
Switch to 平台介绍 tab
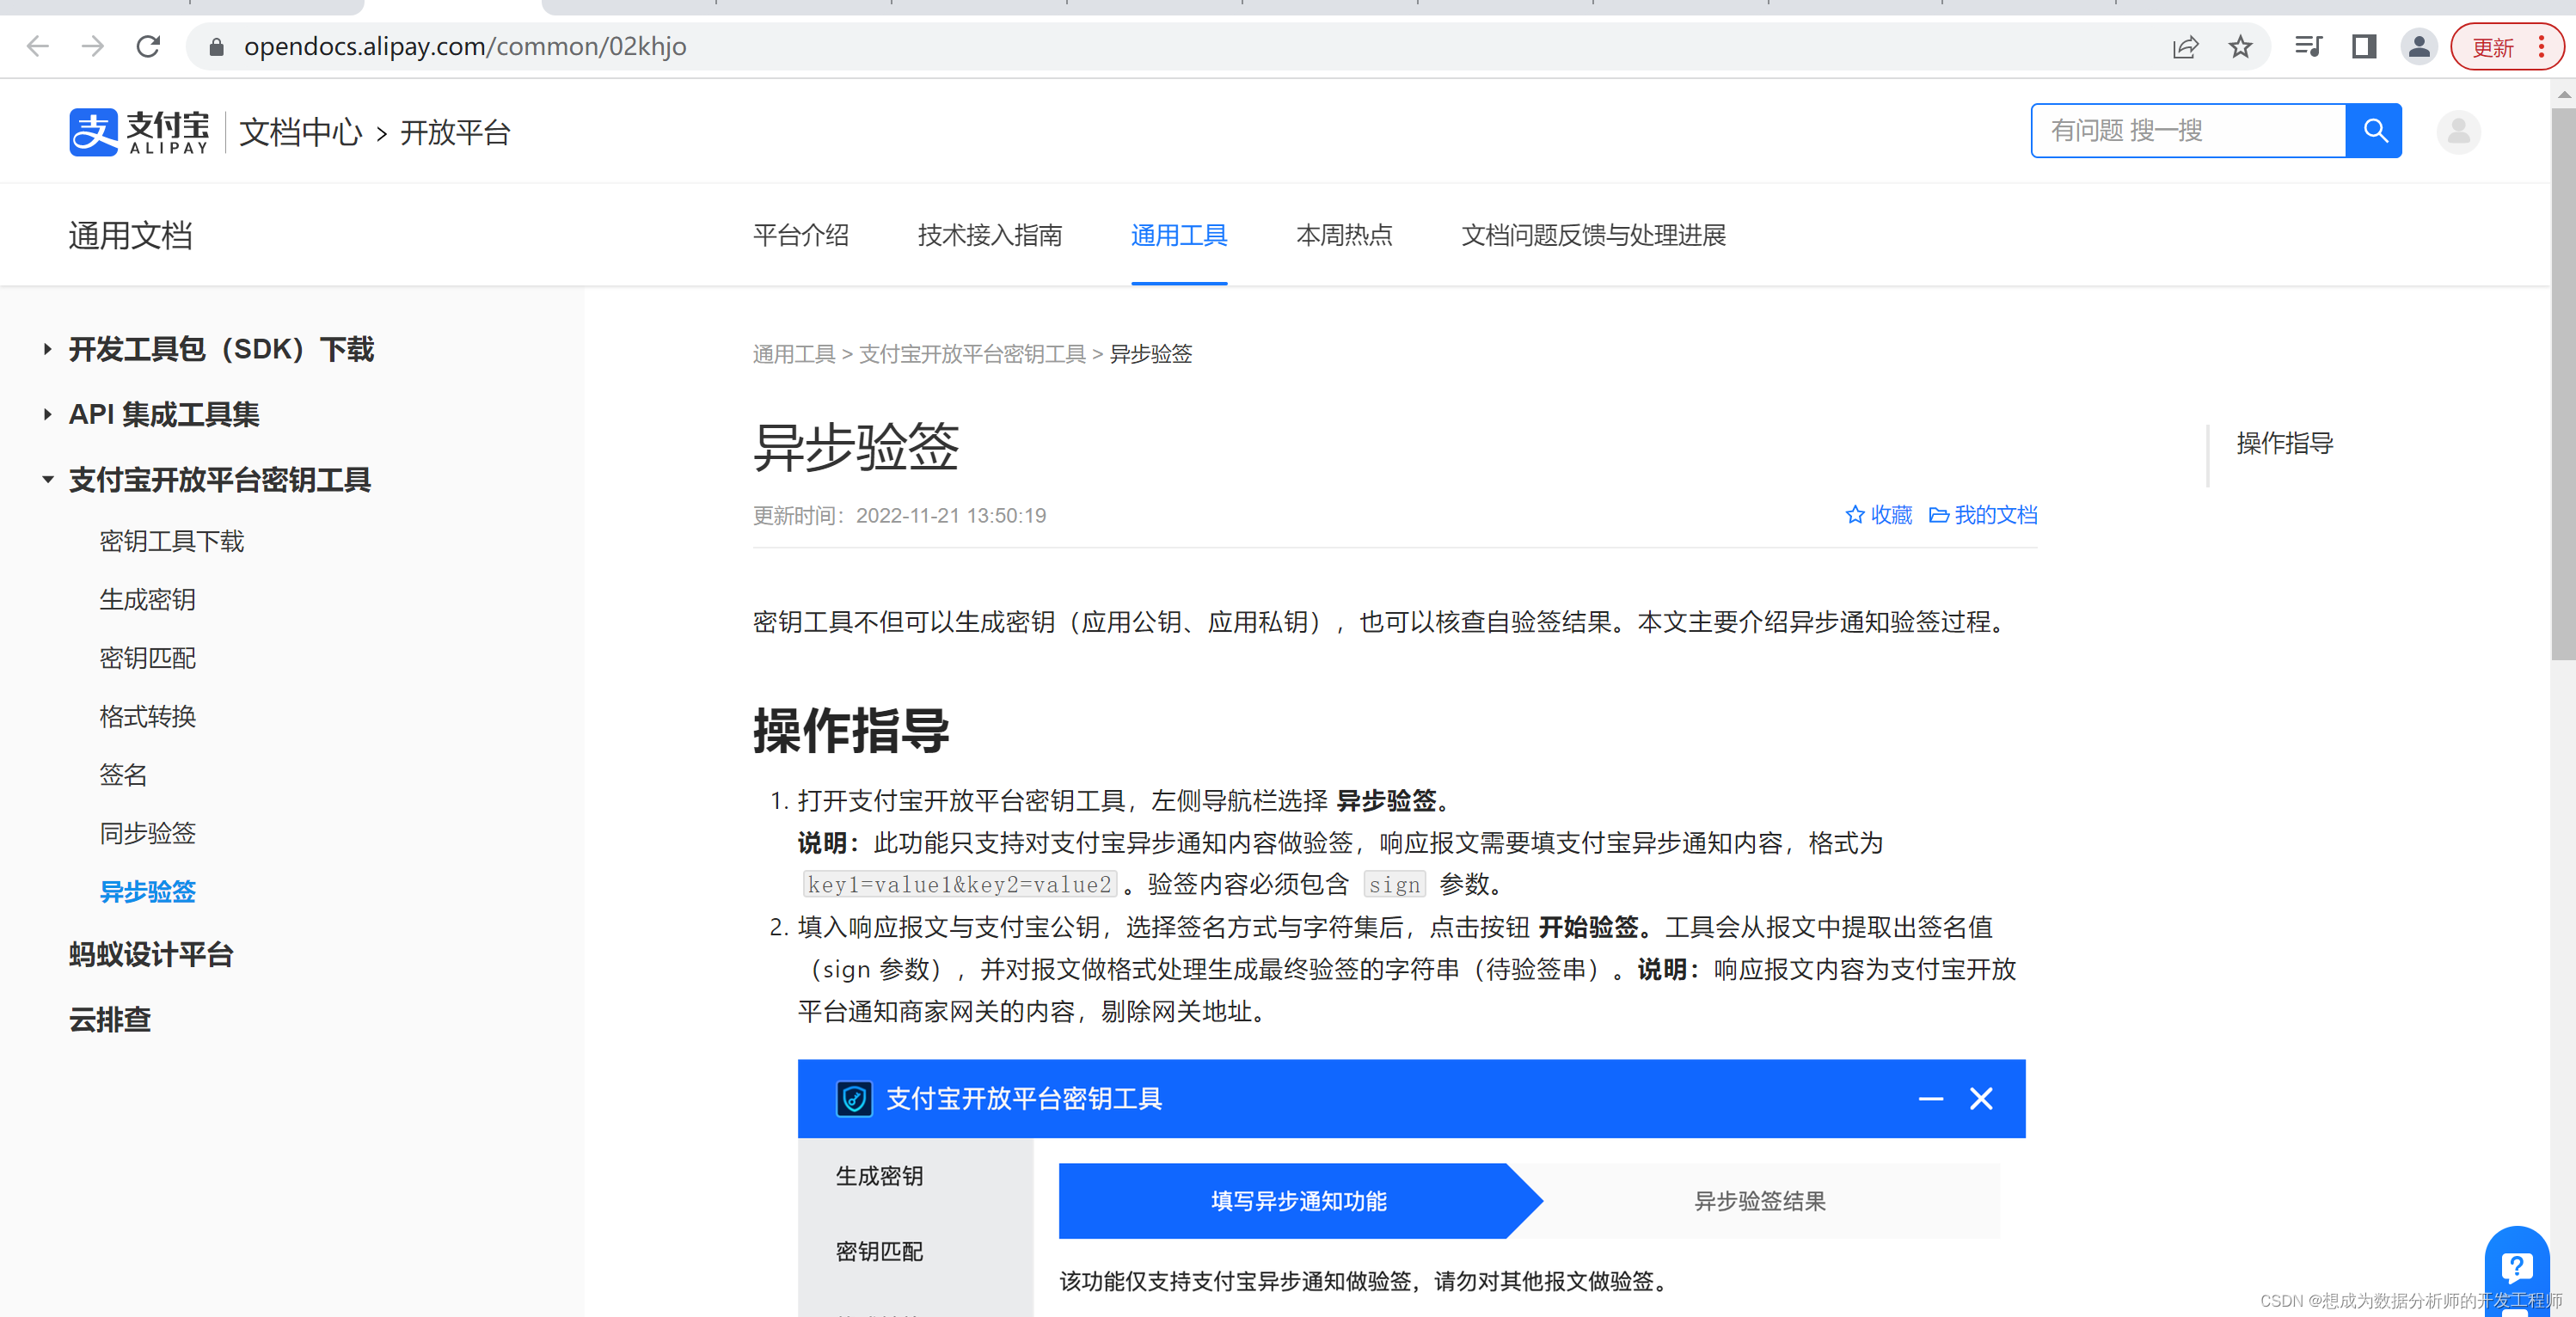coord(801,235)
